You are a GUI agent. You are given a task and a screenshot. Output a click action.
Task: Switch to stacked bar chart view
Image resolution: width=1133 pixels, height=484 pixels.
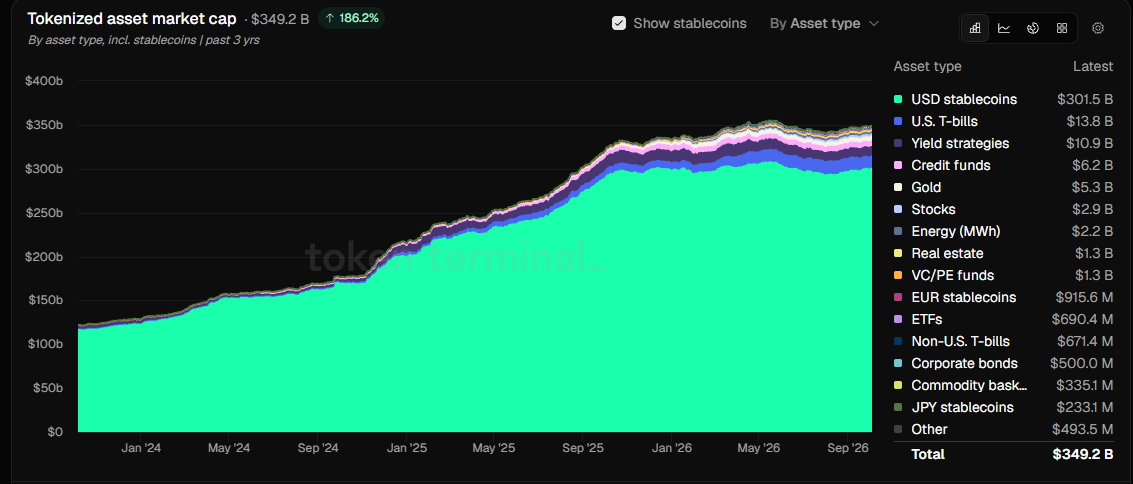click(x=975, y=28)
